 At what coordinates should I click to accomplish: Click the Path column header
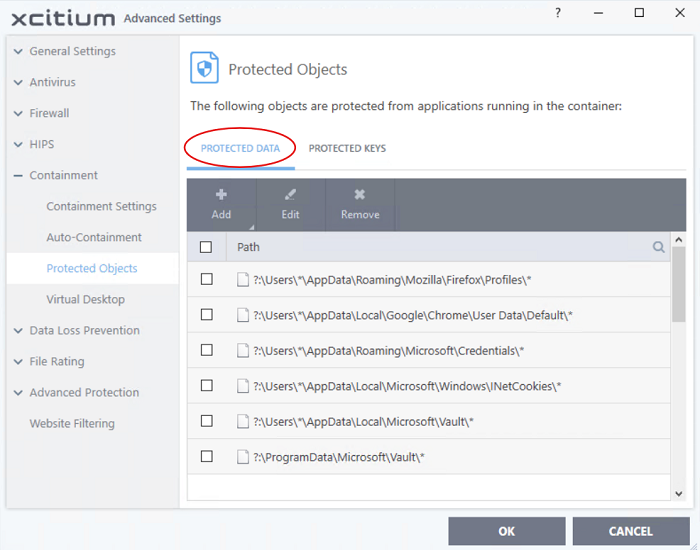[x=248, y=247]
